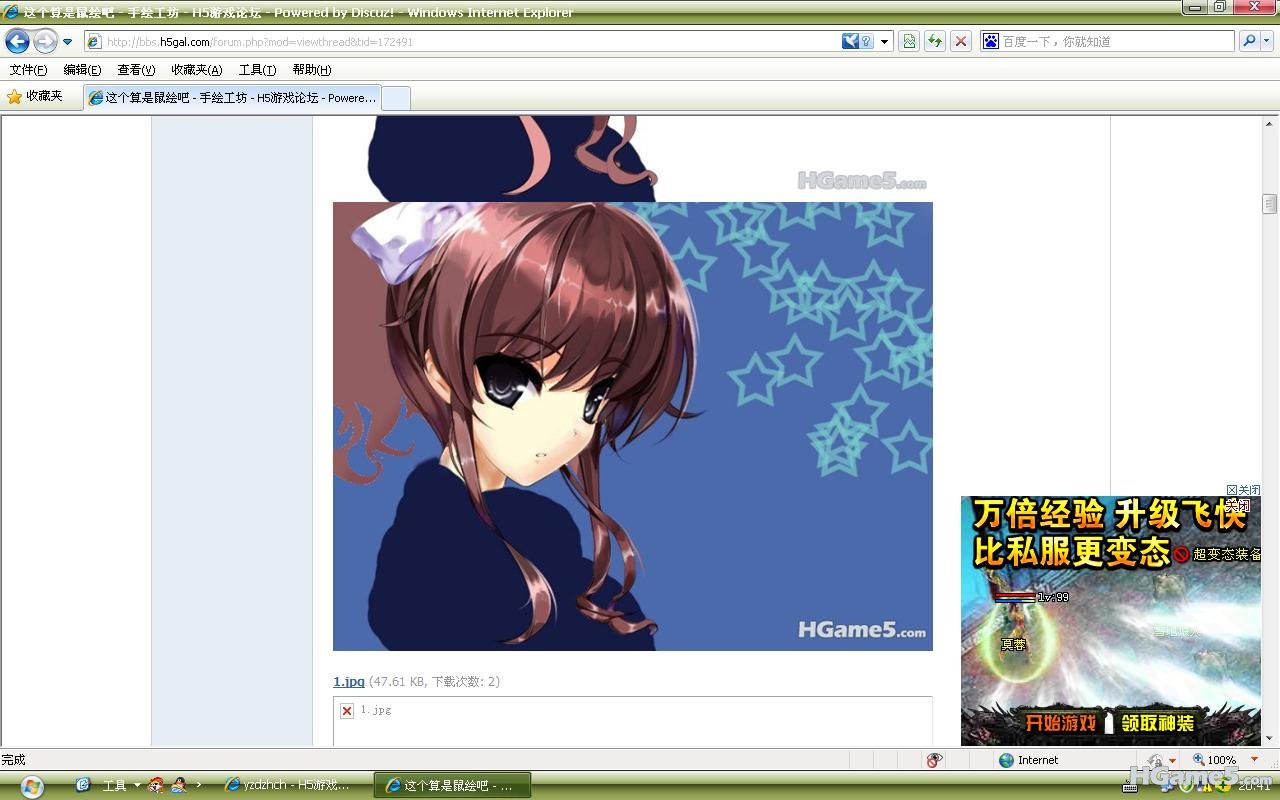Expand the quick launch overflow chevron
The height and width of the screenshot is (800, 1280).
(199, 785)
